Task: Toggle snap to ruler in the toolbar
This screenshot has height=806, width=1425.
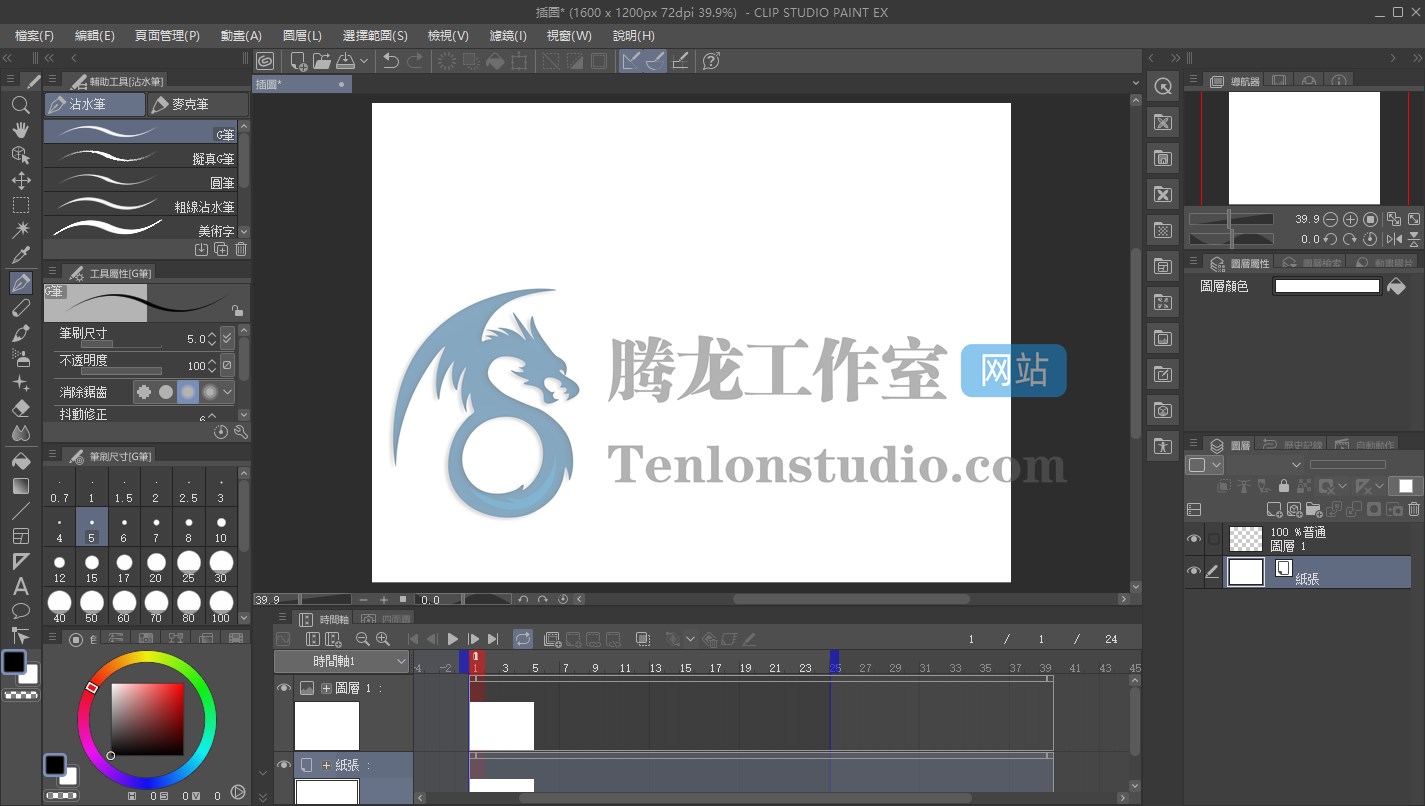Action: 631,61
